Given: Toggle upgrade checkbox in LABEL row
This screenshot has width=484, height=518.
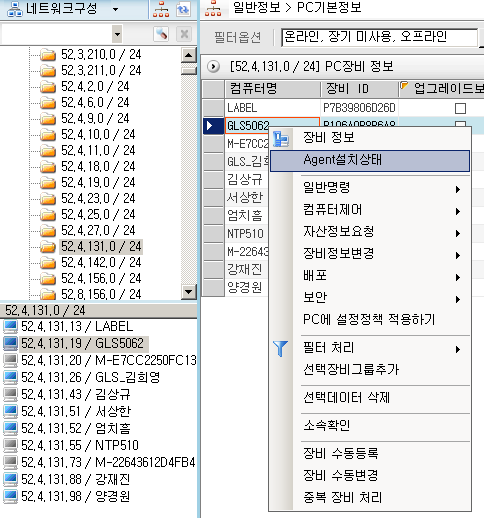Looking at the screenshot, I should [x=460, y=108].
